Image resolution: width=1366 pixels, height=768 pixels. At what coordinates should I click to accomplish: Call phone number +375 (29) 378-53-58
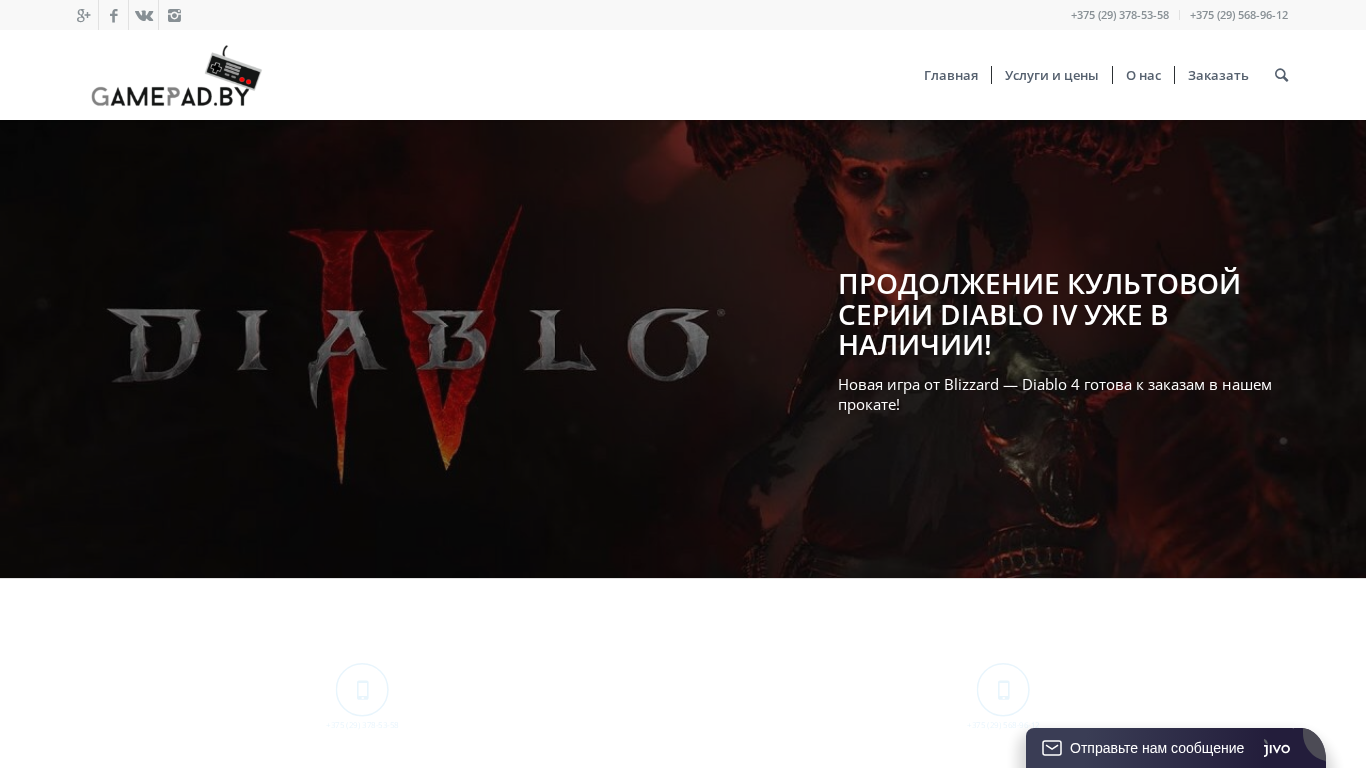pyautogui.click(x=1119, y=15)
